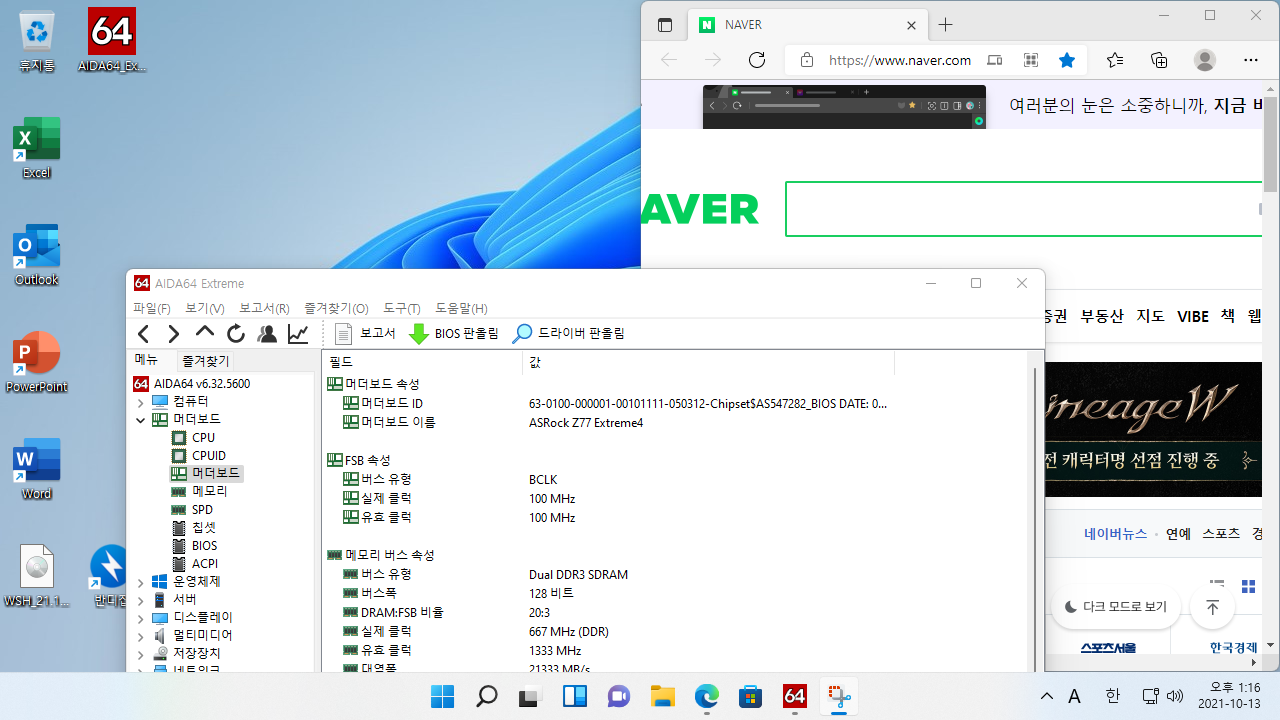This screenshot has height=720, width=1280.
Task: Expand the 저장장치 tree node
Action: point(141,654)
